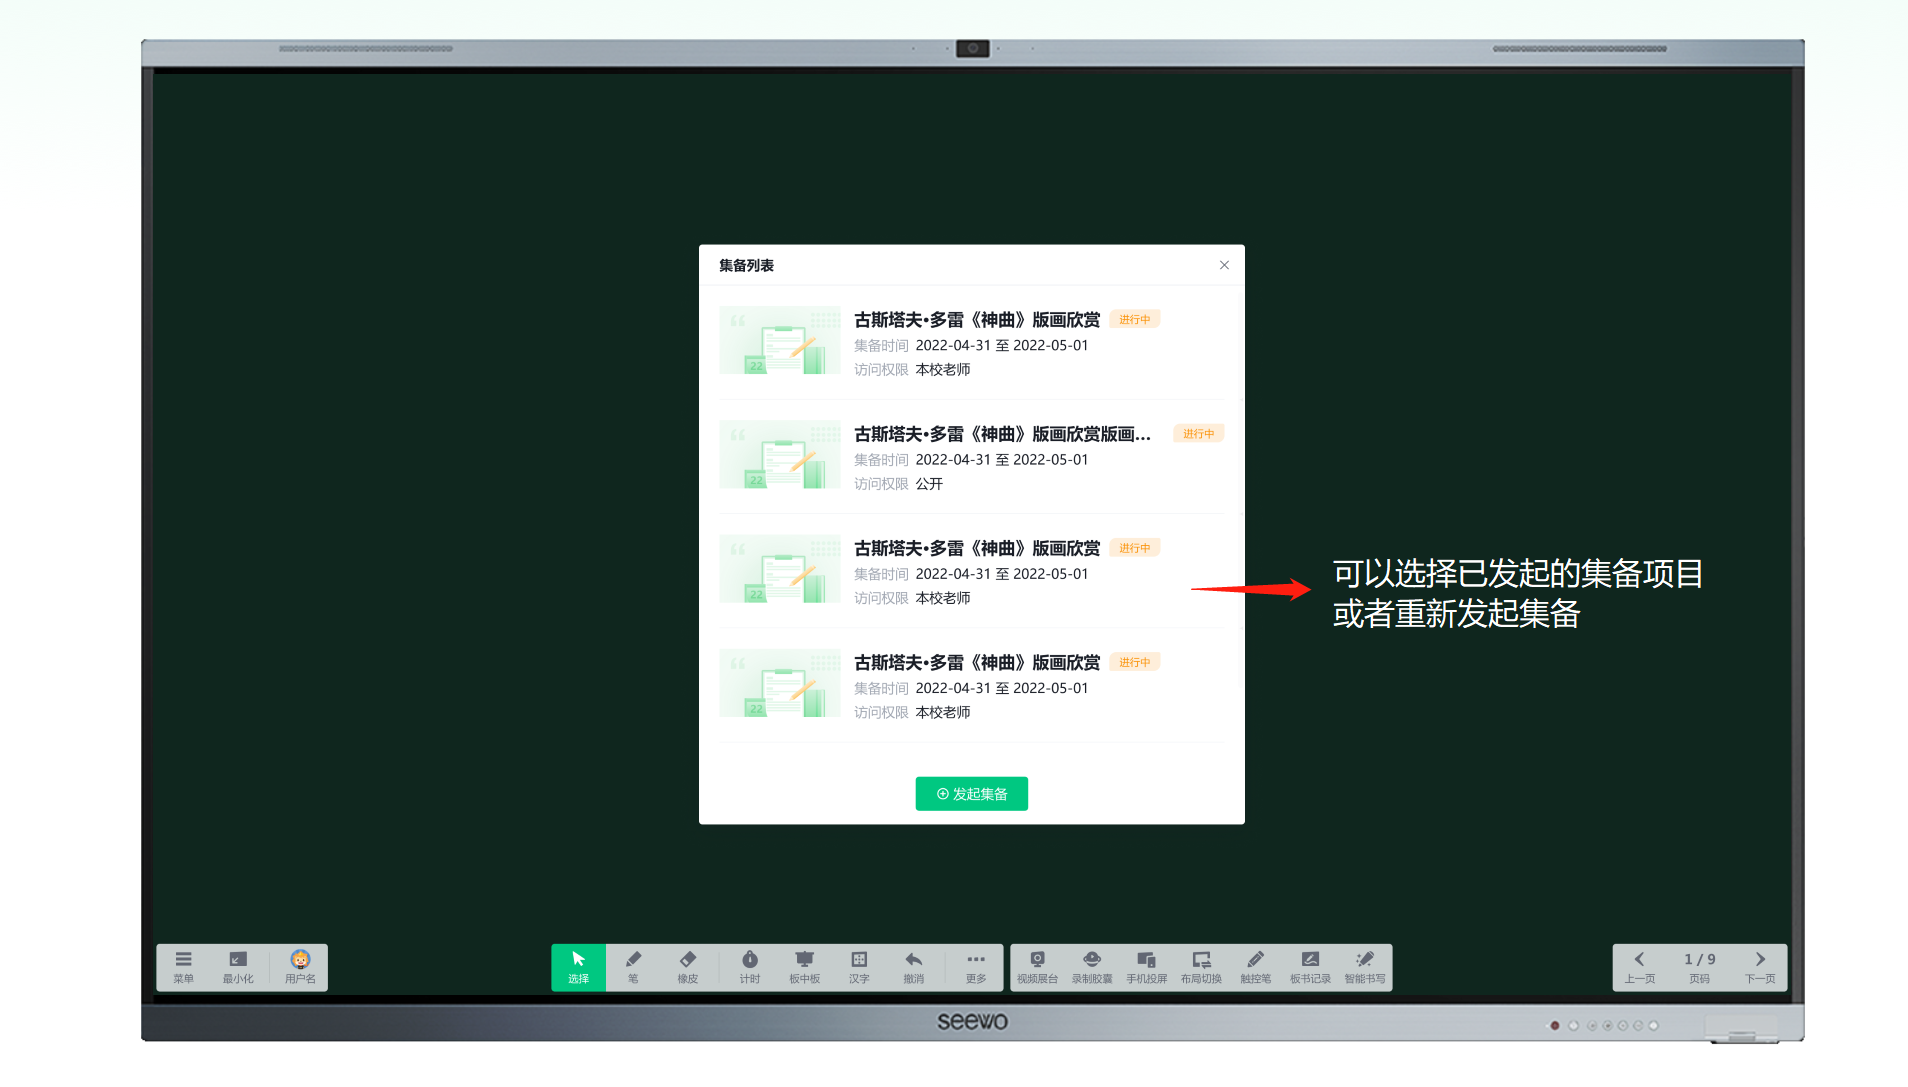Open the user name (用户名) avatar menu

tap(300, 966)
